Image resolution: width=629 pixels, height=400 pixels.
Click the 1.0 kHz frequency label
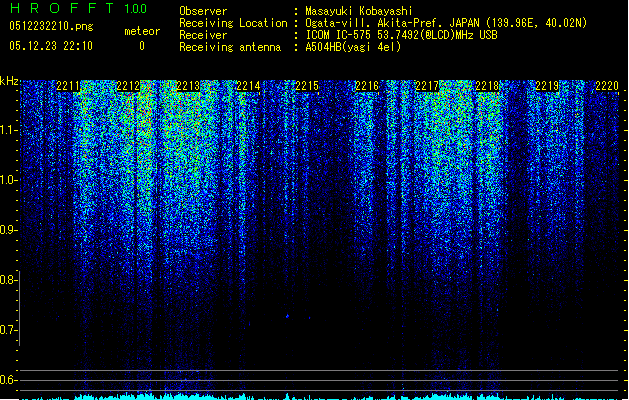(8, 180)
